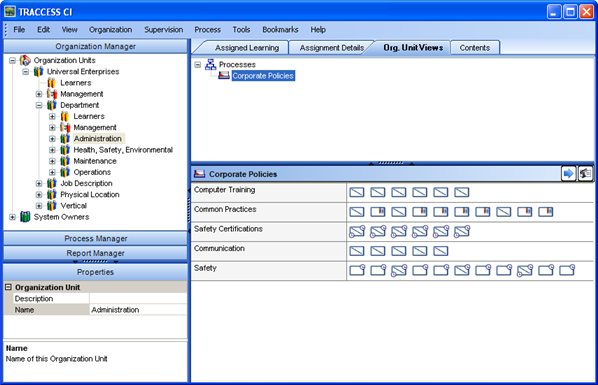Click the Organization Units root icon

(x=25, y=60)
